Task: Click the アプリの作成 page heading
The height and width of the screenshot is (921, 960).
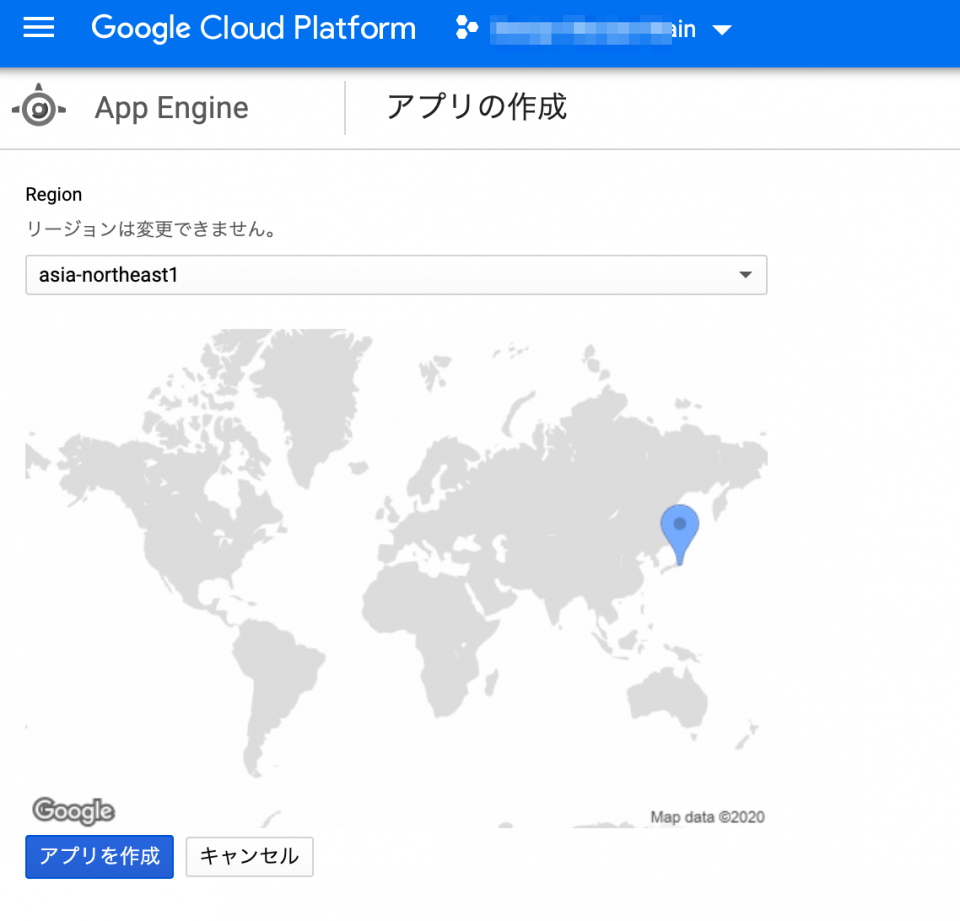Action: coord(477,107)
